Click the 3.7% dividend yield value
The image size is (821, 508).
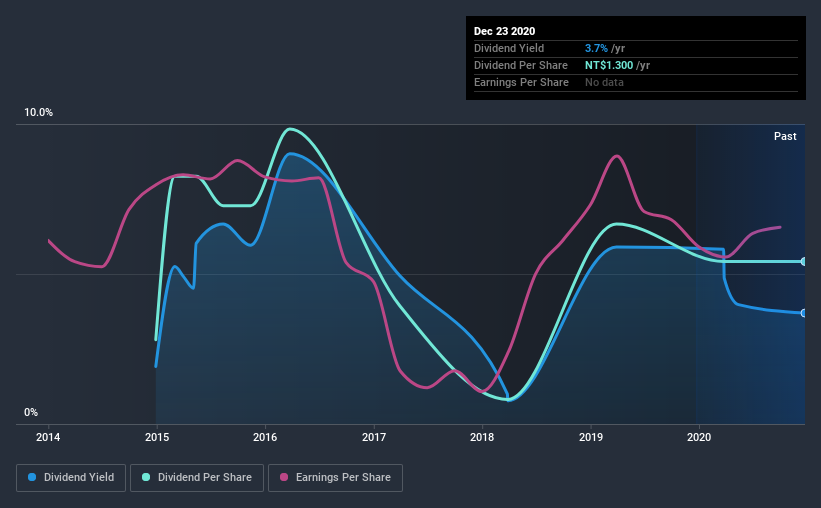(596, 48)
